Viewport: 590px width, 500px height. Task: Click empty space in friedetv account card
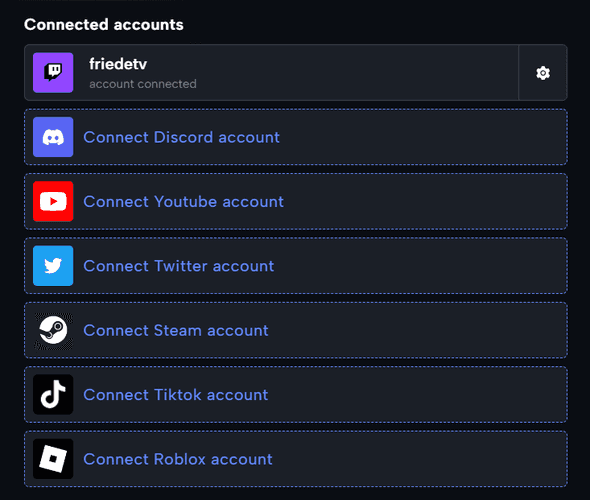[357, 73]
